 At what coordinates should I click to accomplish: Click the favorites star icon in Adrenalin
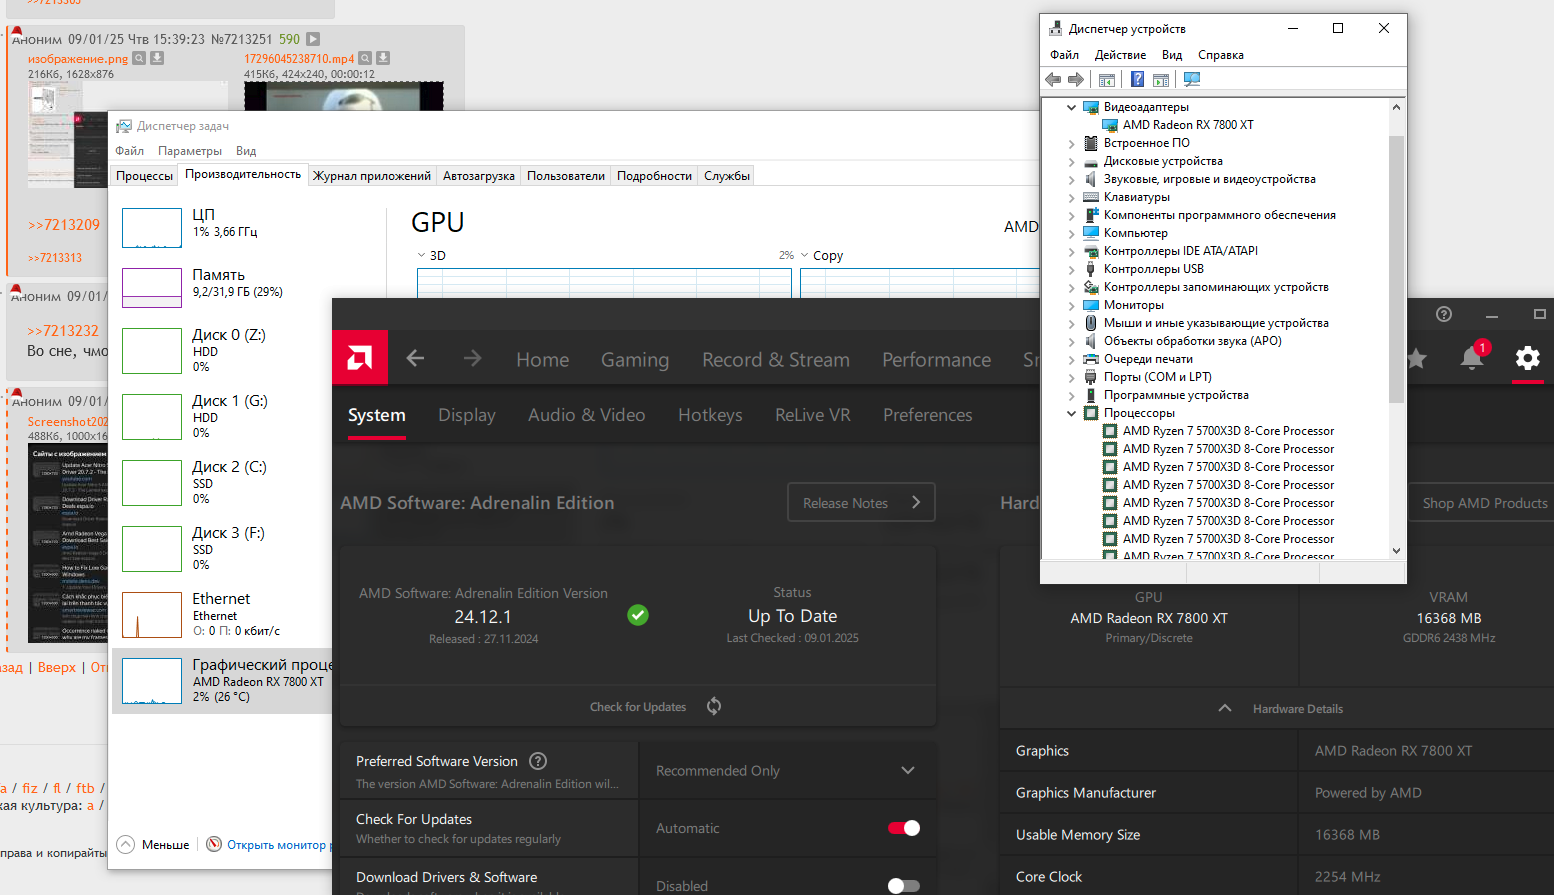click(1416, 358)
